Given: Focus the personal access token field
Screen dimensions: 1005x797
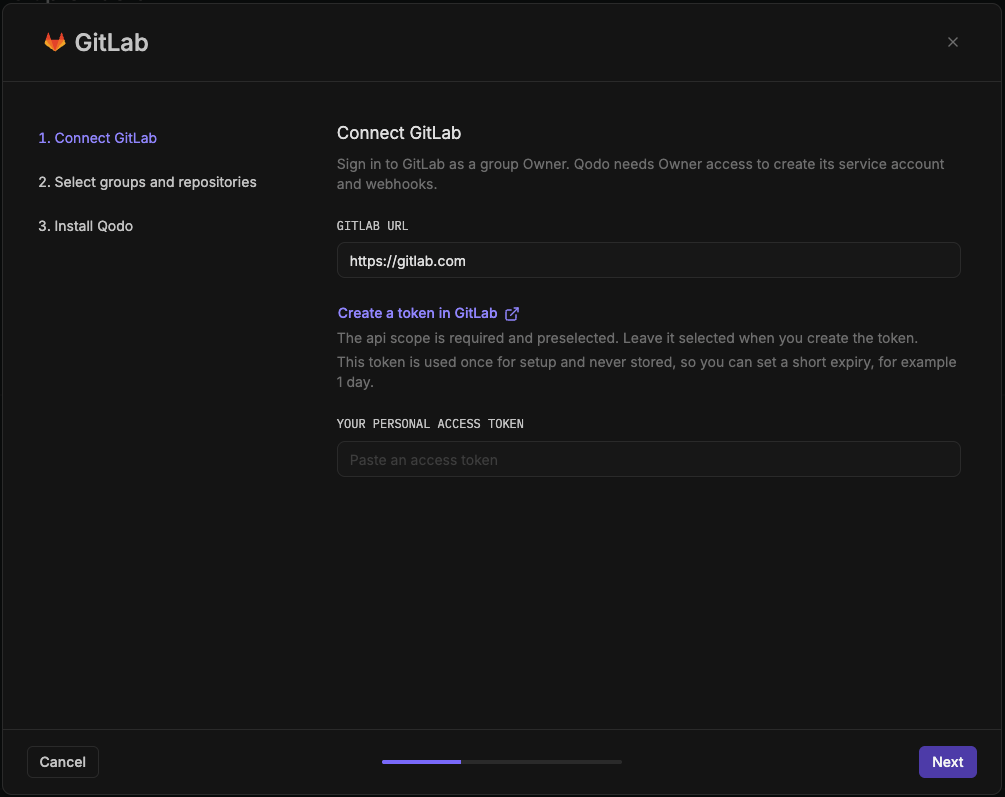Looking at the screenshot, I should click(648, 459).
